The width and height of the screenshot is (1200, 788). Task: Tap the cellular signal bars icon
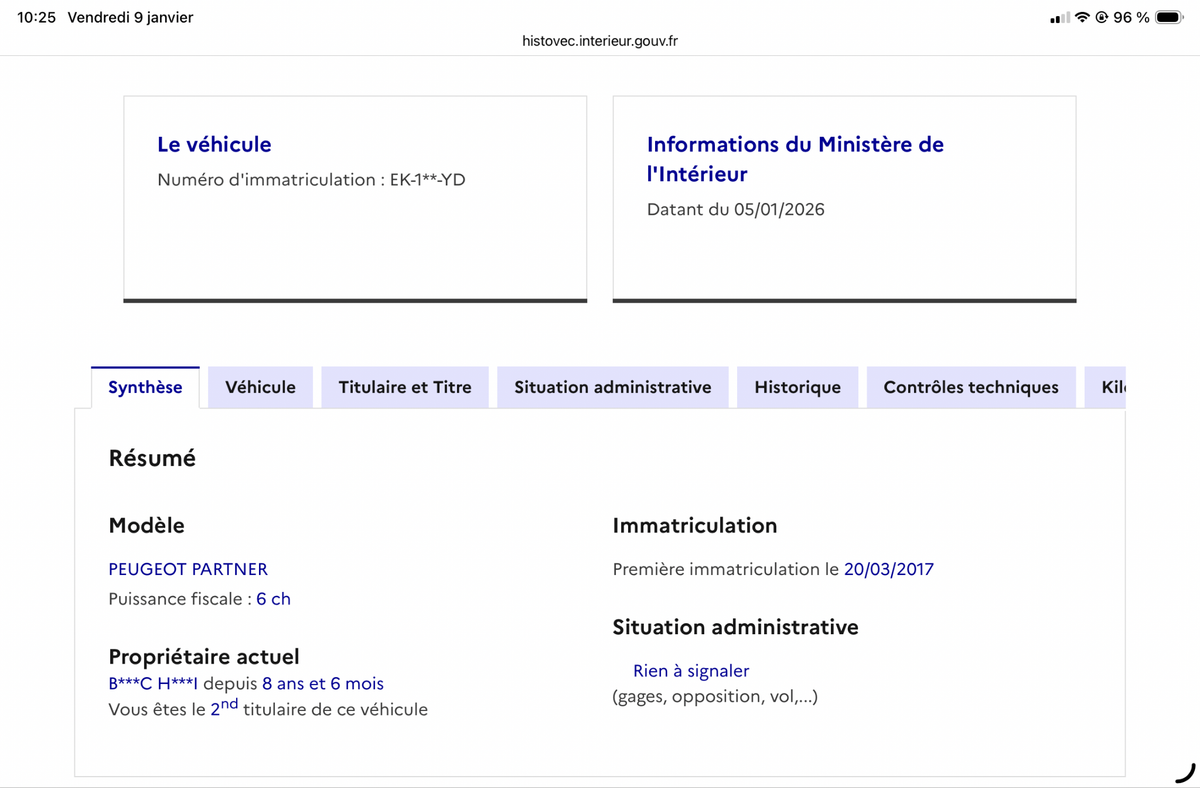pos(1059,18)
